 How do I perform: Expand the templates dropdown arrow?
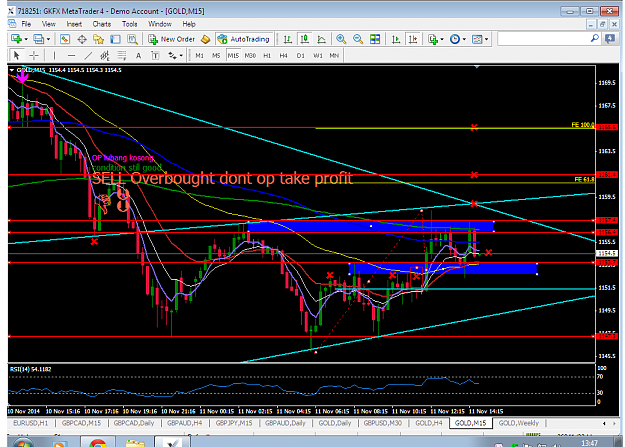(x=487, y=39)
